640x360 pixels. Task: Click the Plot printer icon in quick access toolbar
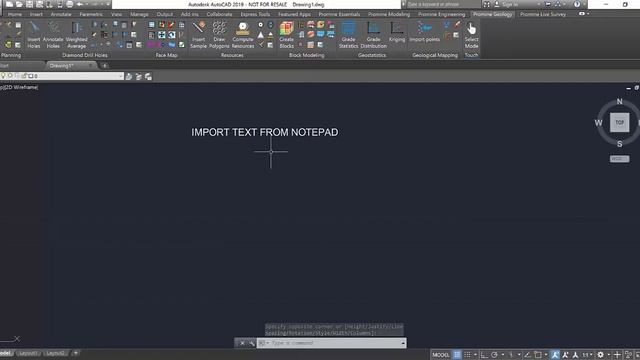coord(69,4)
